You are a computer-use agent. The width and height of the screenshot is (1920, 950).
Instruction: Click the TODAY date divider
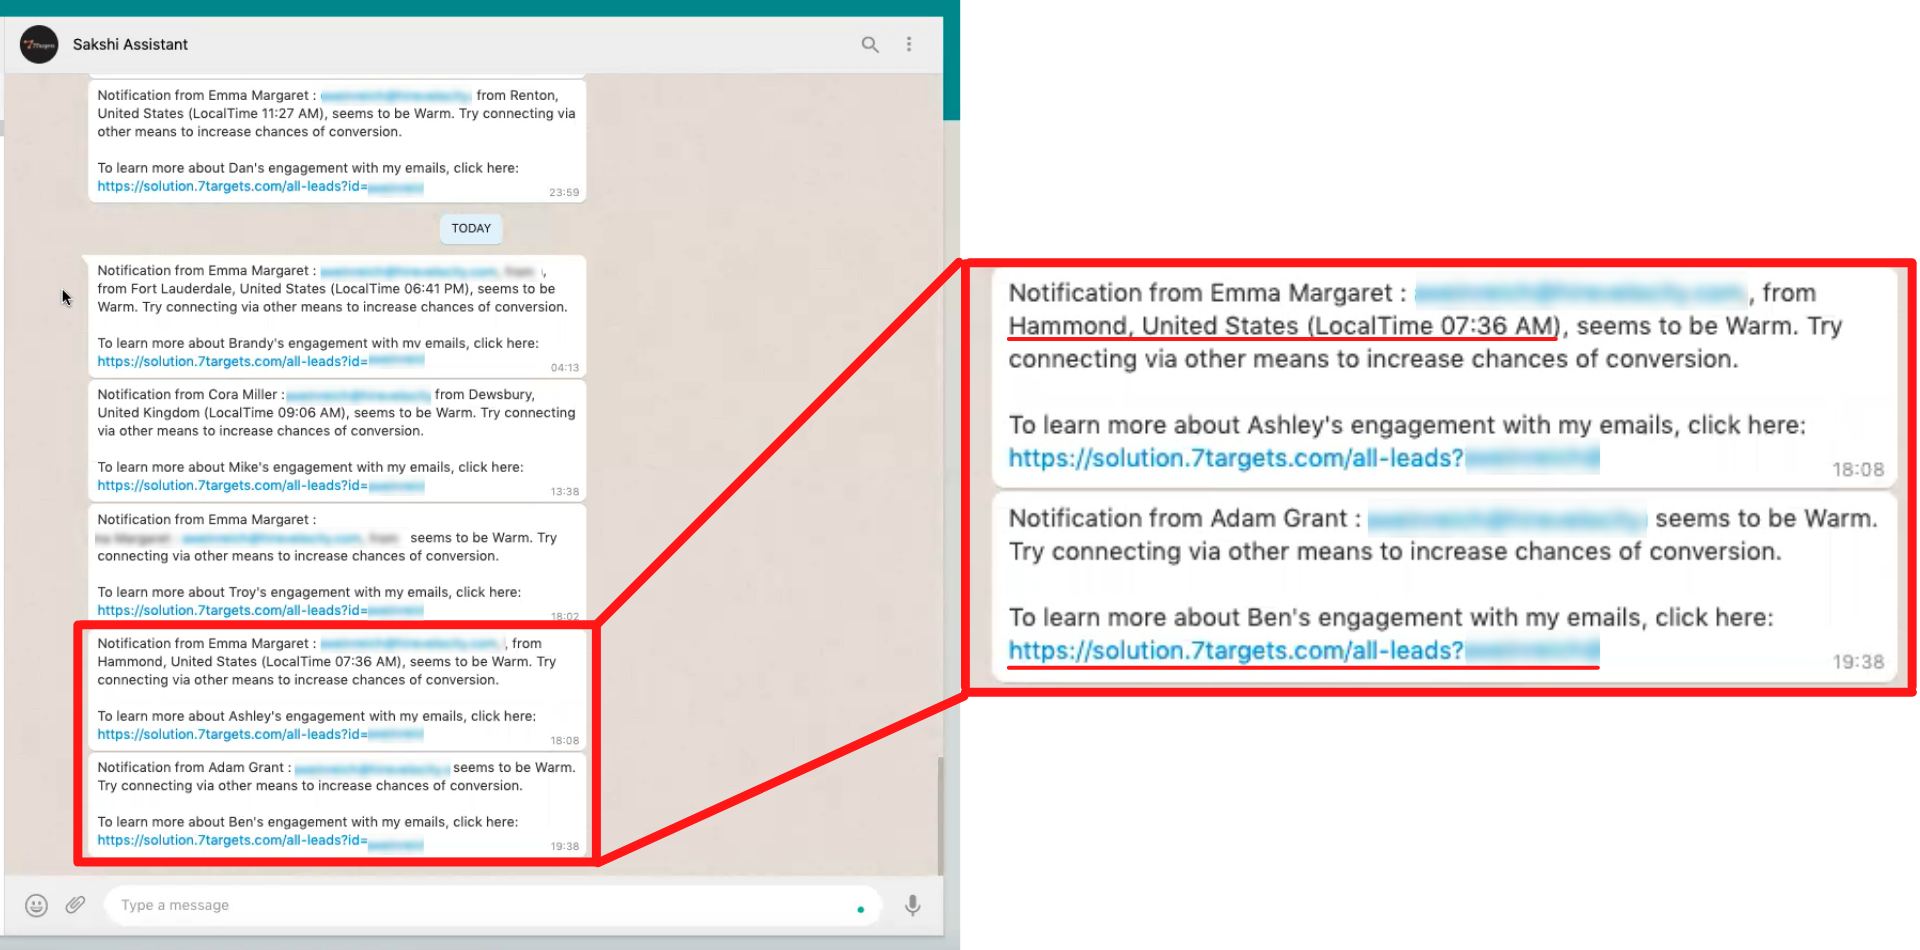point(471,229)
